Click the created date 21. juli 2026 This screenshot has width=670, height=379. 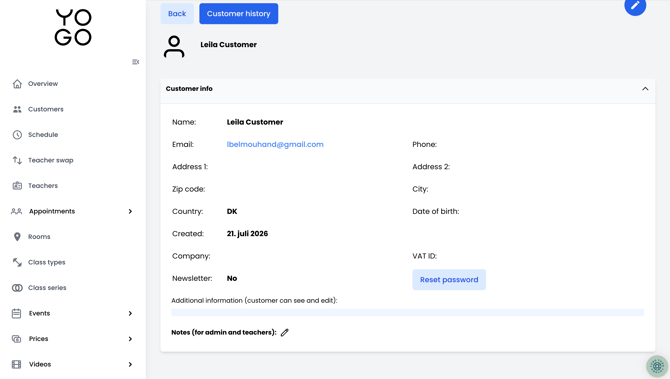point(247,234)
